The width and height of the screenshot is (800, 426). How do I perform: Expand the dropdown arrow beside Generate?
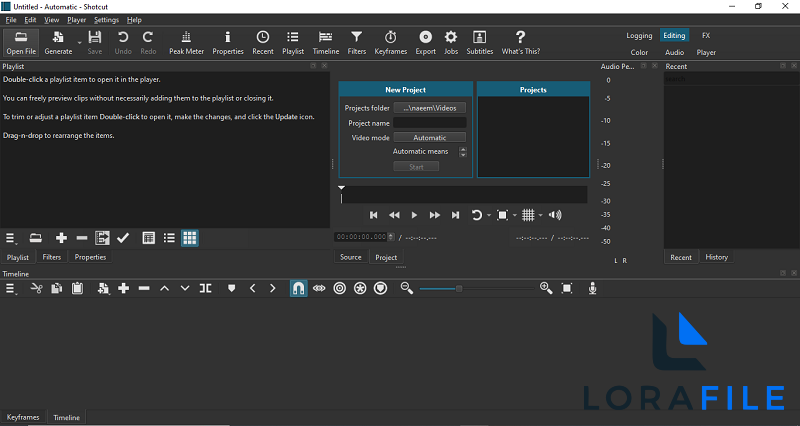(x=79, y=43)
